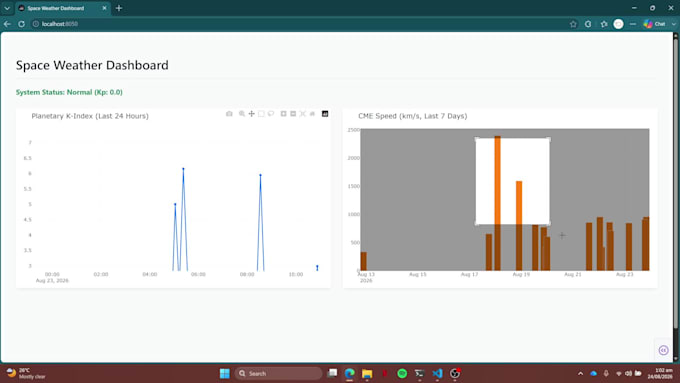Screen dimensions: 680x383
Task: Click the taskbar Search box
Action: [x=278, y=373]
